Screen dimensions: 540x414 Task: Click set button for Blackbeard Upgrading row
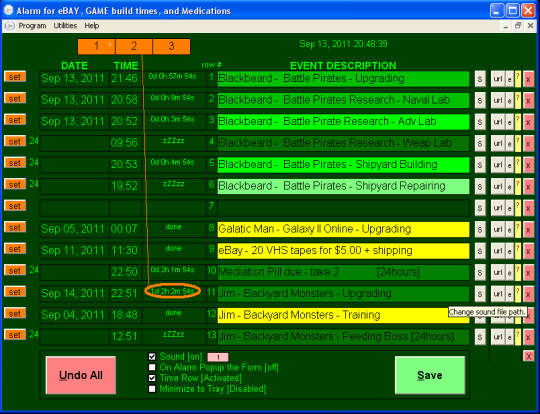coord(15,77)
